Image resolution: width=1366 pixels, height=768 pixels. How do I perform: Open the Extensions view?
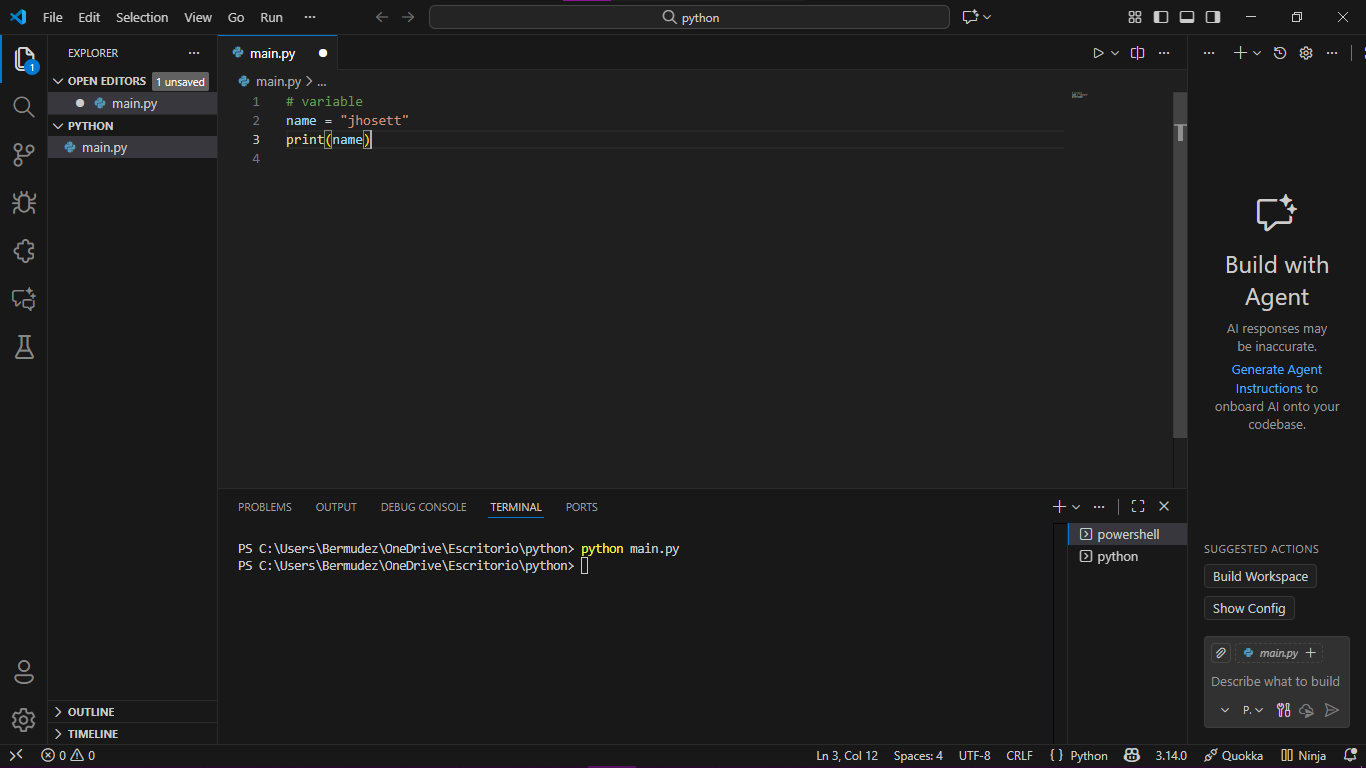coord(24,251)
